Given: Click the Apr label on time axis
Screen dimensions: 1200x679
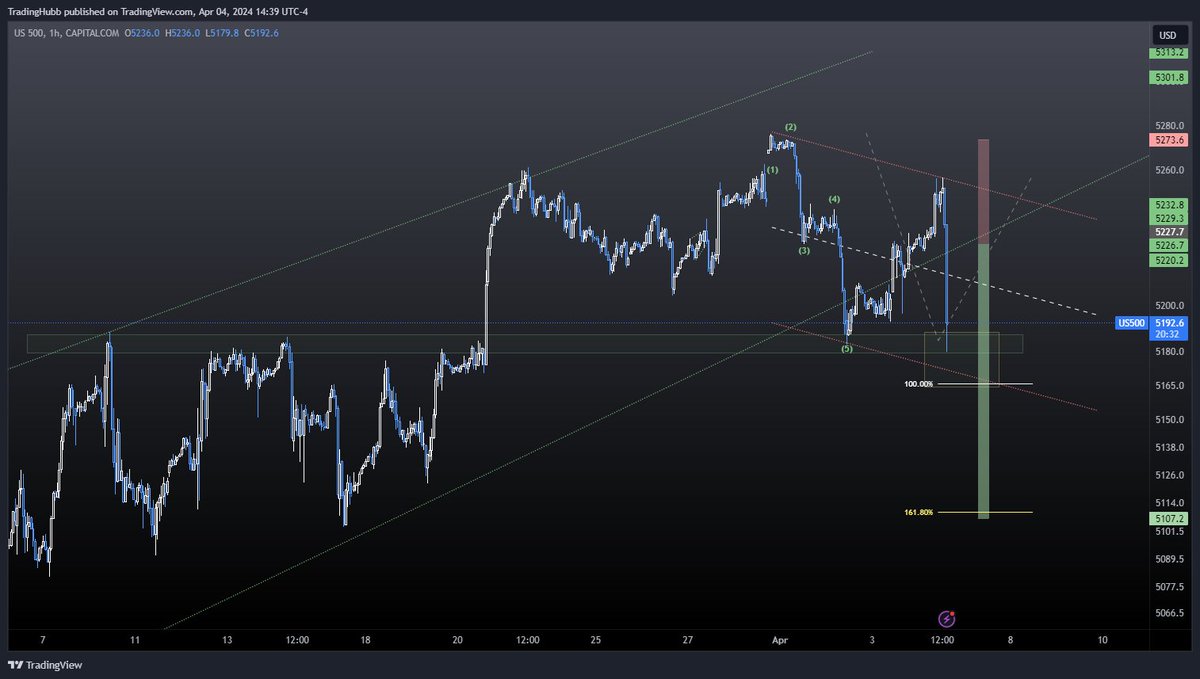Looking at the screenshot, I should [x=778, y=640].
